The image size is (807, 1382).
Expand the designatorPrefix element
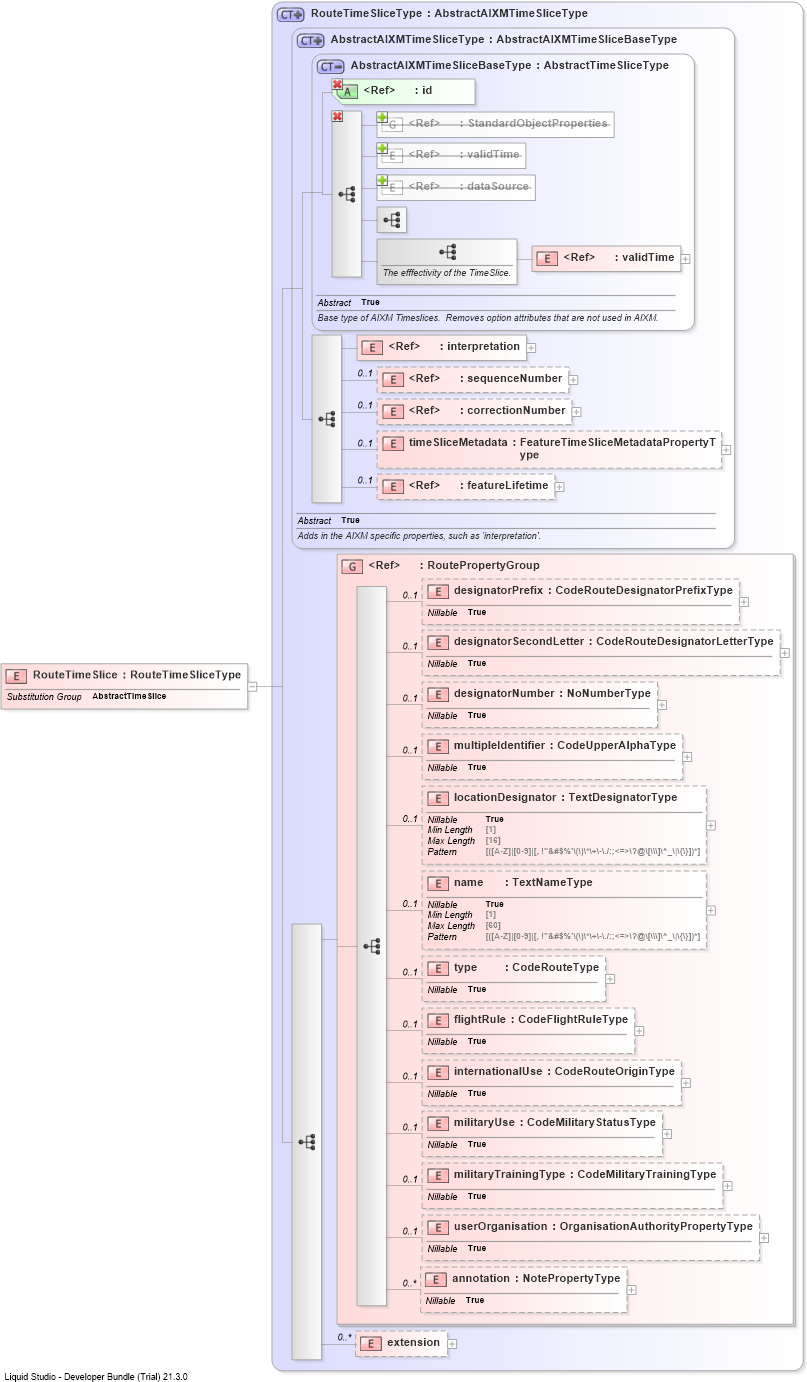click(745, 602)
